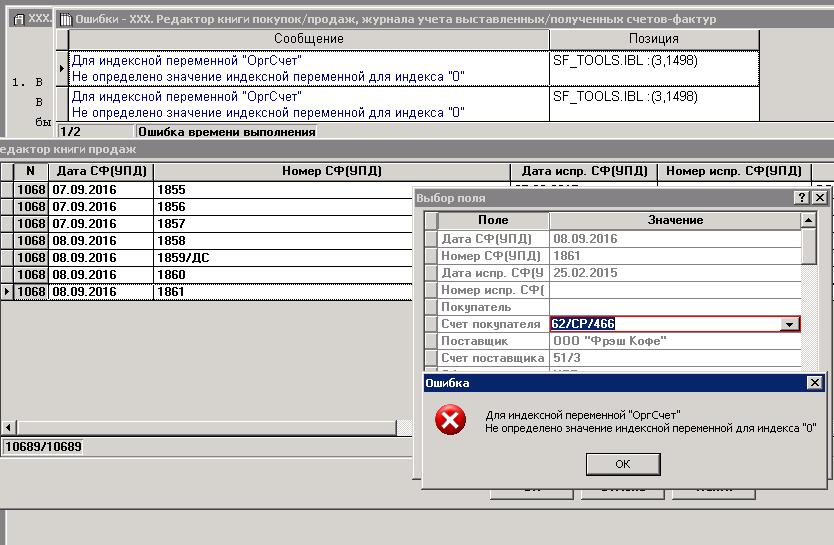Click the Ошибки window title icon
This screenshot has width=834, height=545.
point(65,19)
